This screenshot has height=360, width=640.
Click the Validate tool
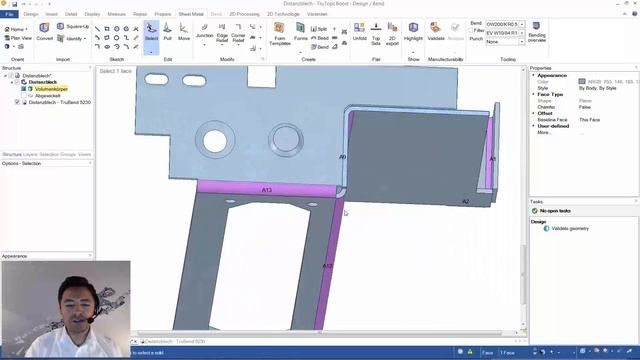coord(436,32)
